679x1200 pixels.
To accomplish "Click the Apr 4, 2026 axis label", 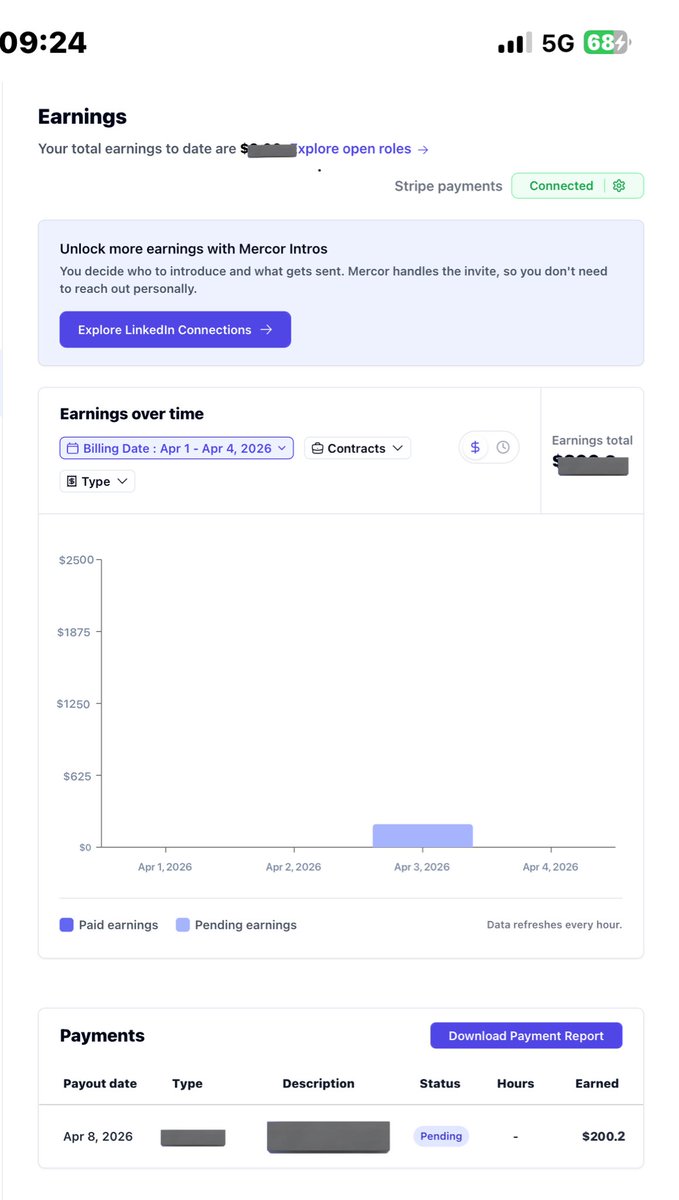I will tap(550, 867).
